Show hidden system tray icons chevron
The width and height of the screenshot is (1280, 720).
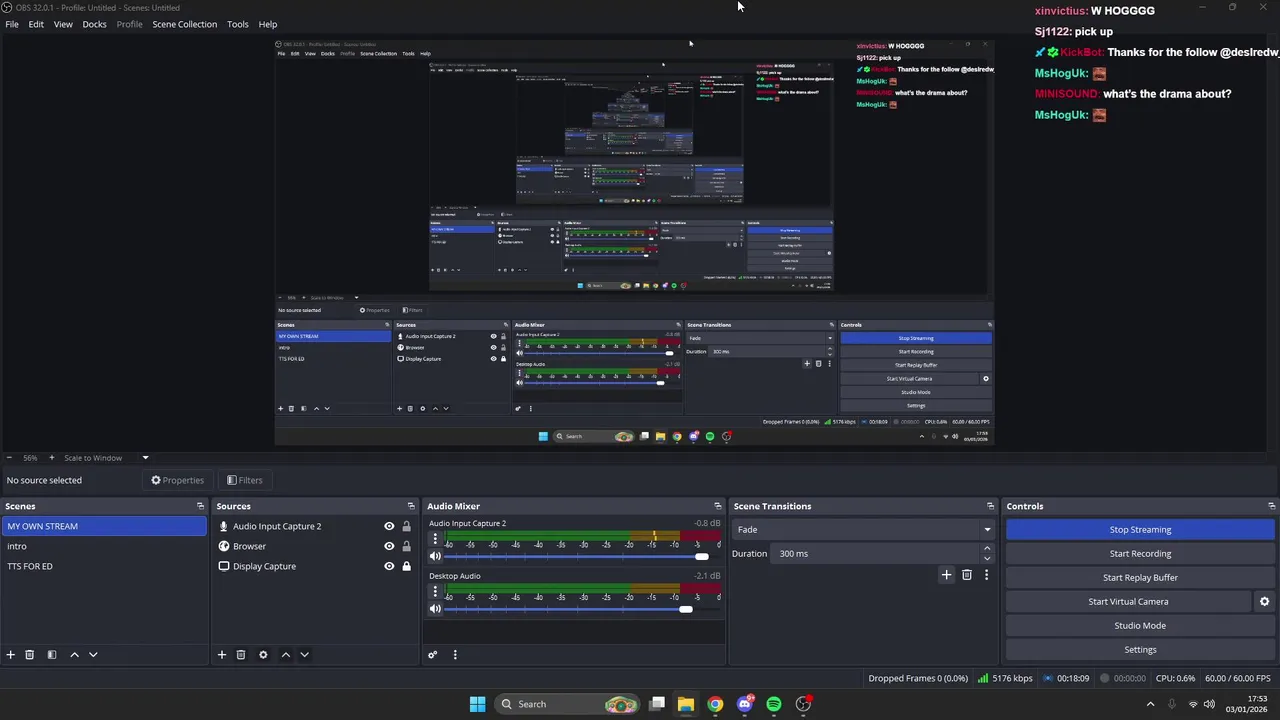click(x=1150, y=704)
